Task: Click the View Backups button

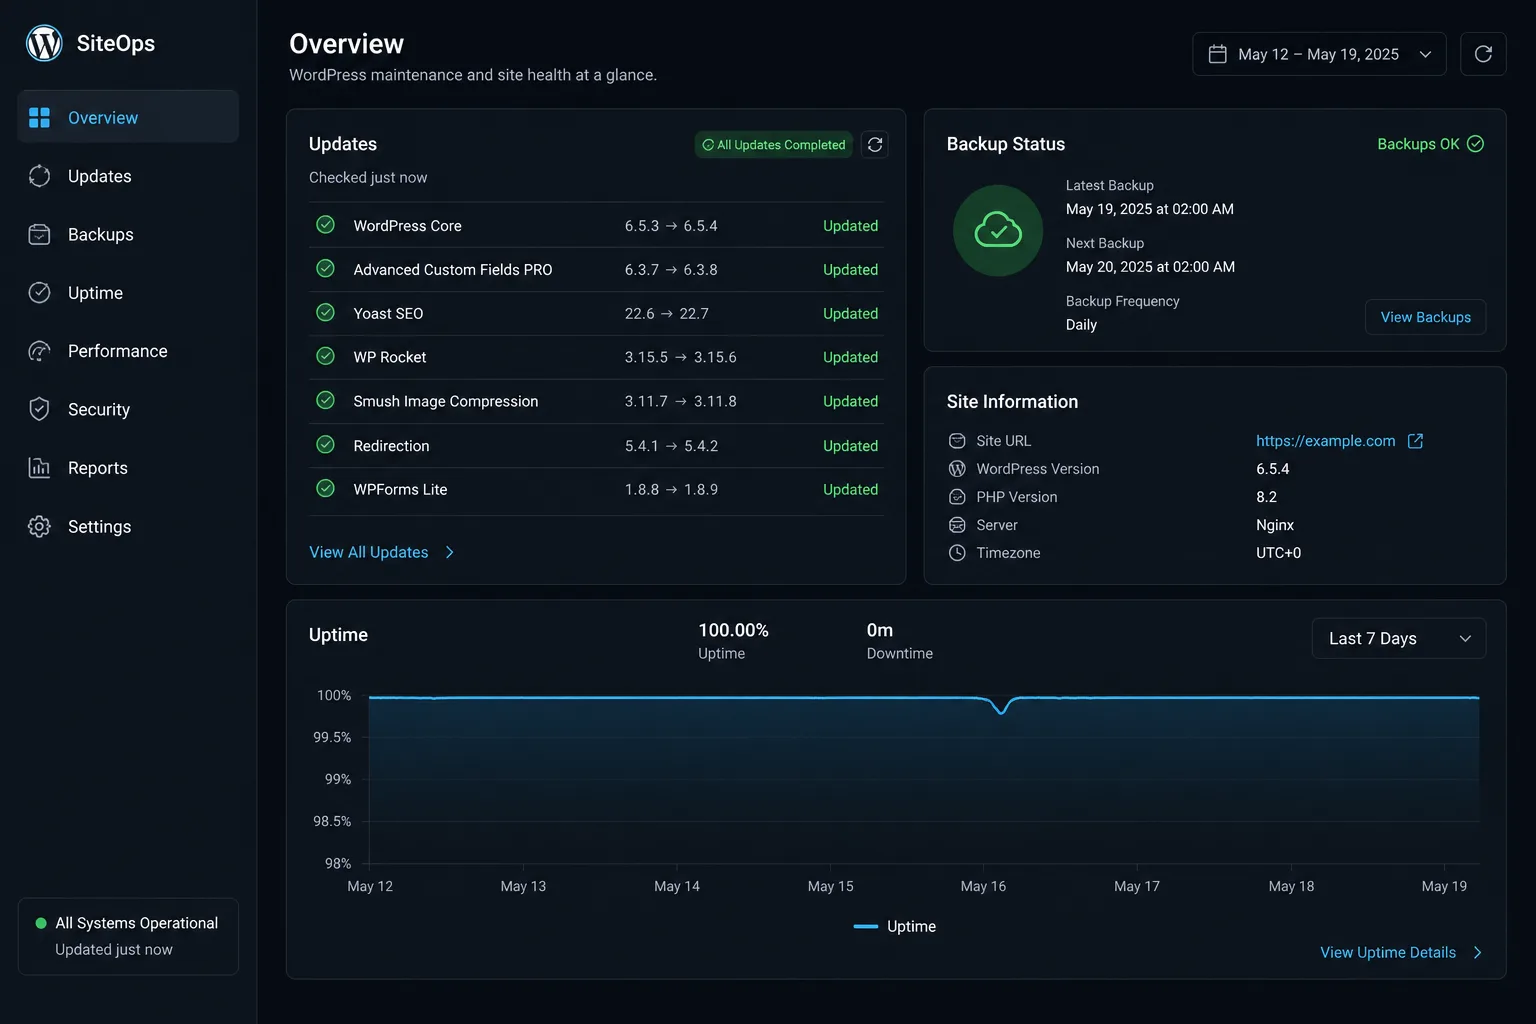Action: [1425, 317]
